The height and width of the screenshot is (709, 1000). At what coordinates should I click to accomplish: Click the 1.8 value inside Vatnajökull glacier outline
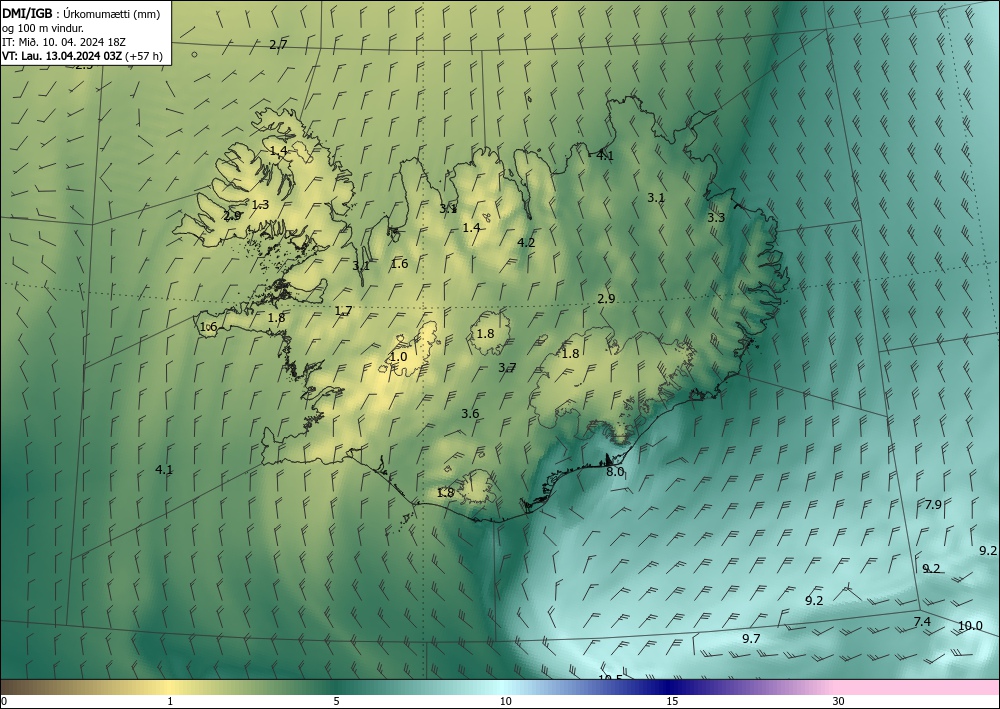point(570,354)
